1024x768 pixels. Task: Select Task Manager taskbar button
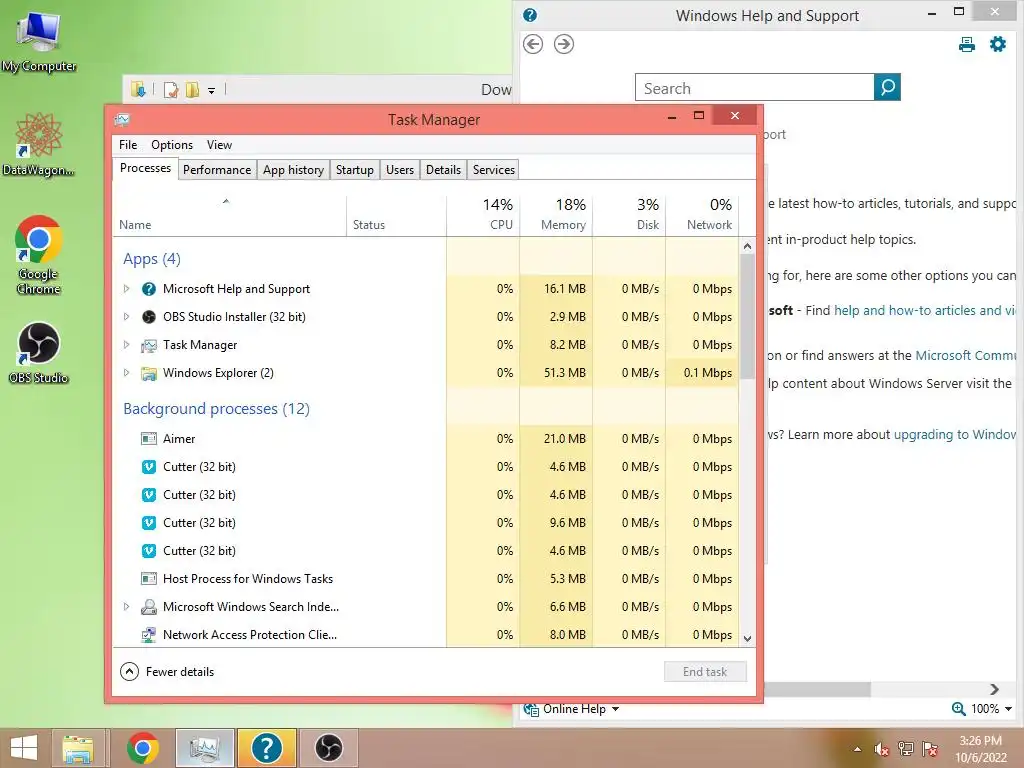tap(204, 748)
